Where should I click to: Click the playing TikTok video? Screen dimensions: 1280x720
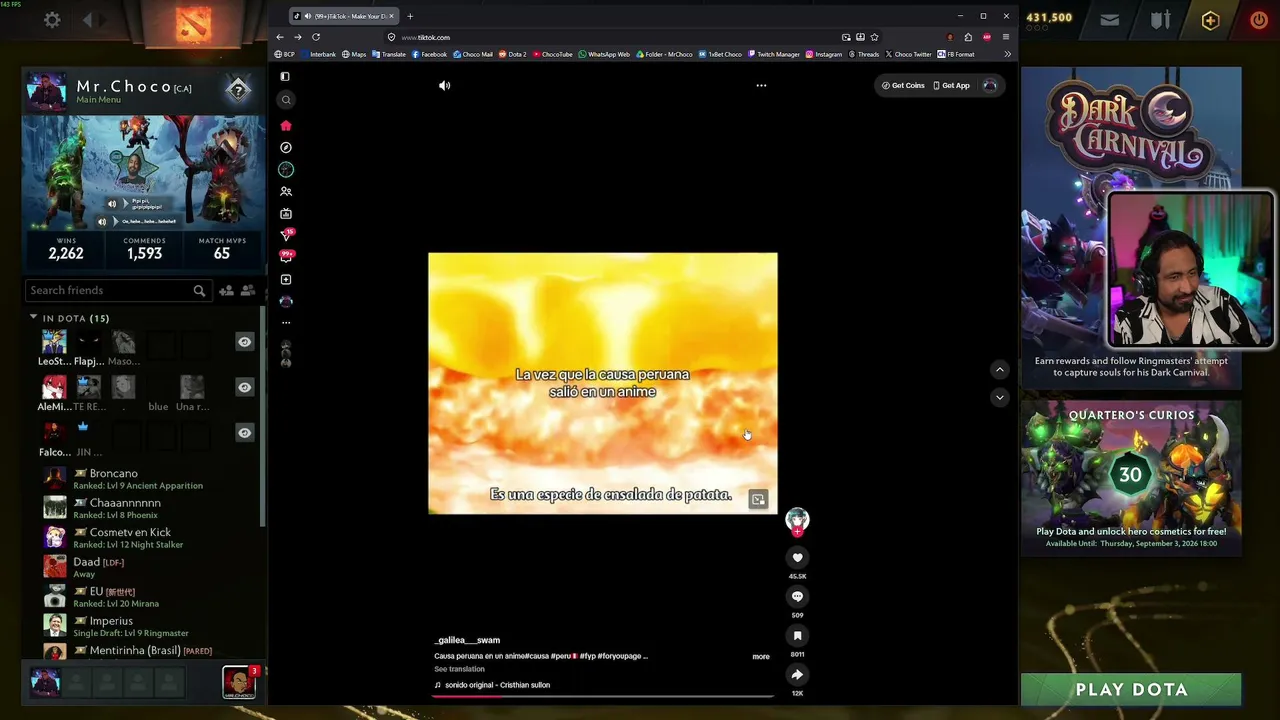(603, 383)
